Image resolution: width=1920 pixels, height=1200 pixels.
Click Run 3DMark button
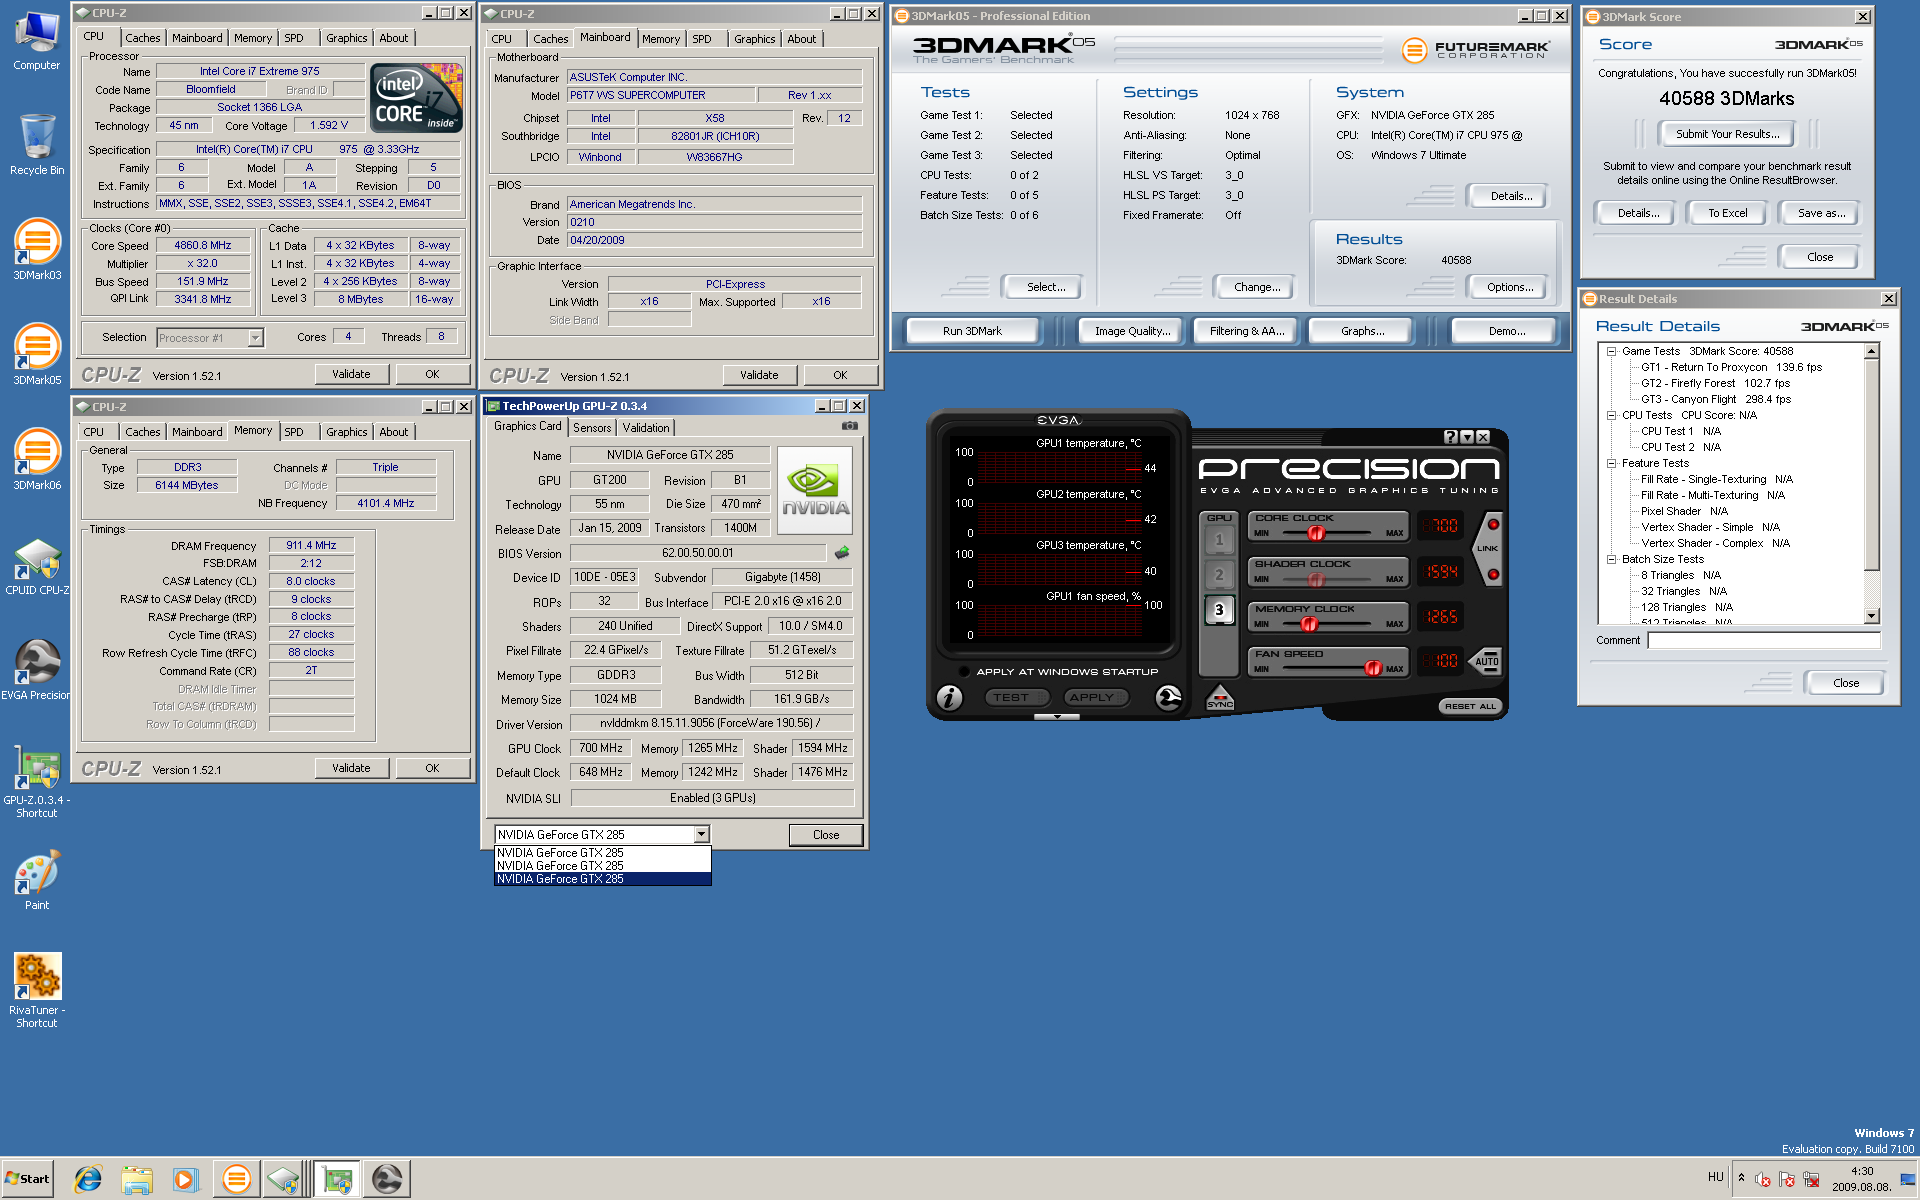pos(972,331)
